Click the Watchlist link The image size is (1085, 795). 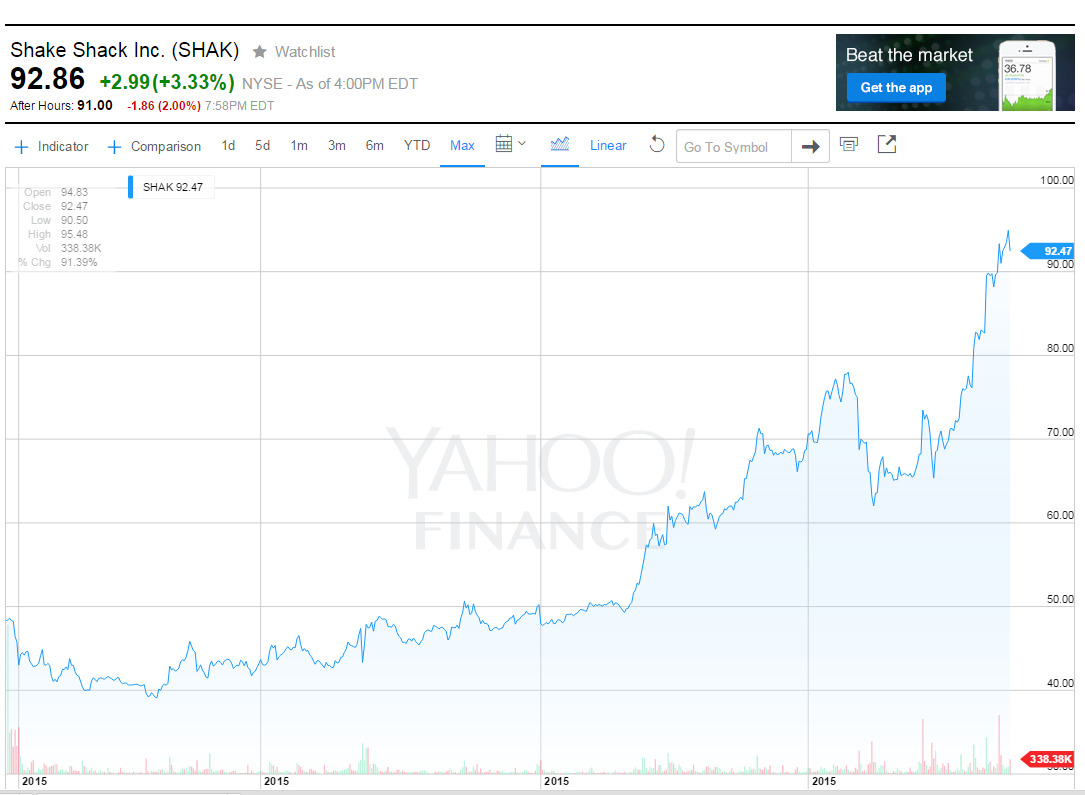(x=304, y=52)
